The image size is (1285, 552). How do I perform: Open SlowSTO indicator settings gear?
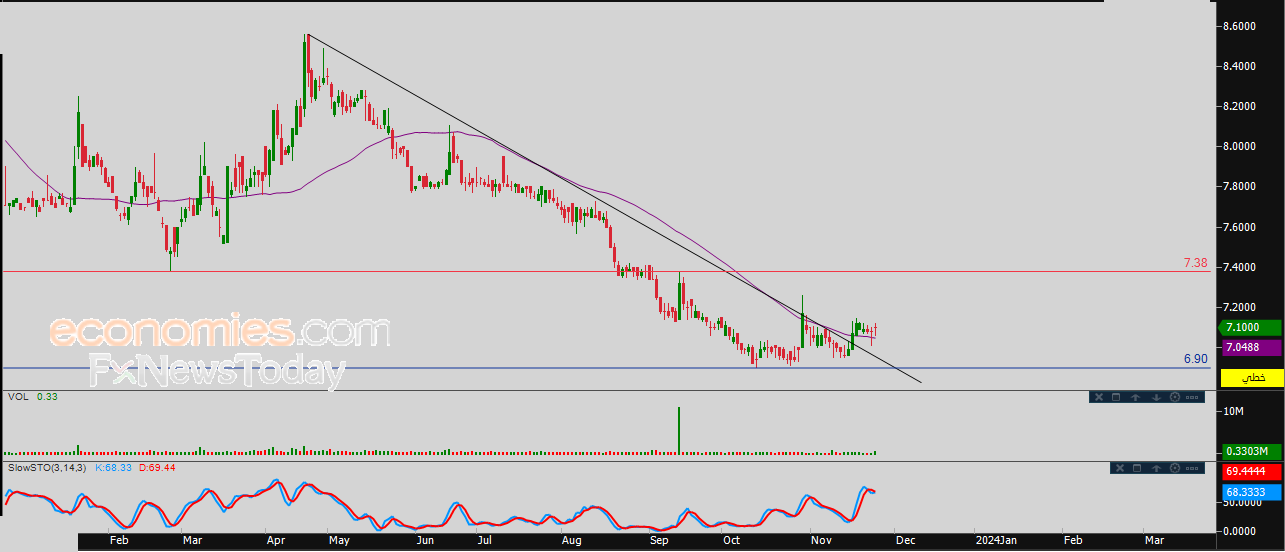pos(1175,468)
